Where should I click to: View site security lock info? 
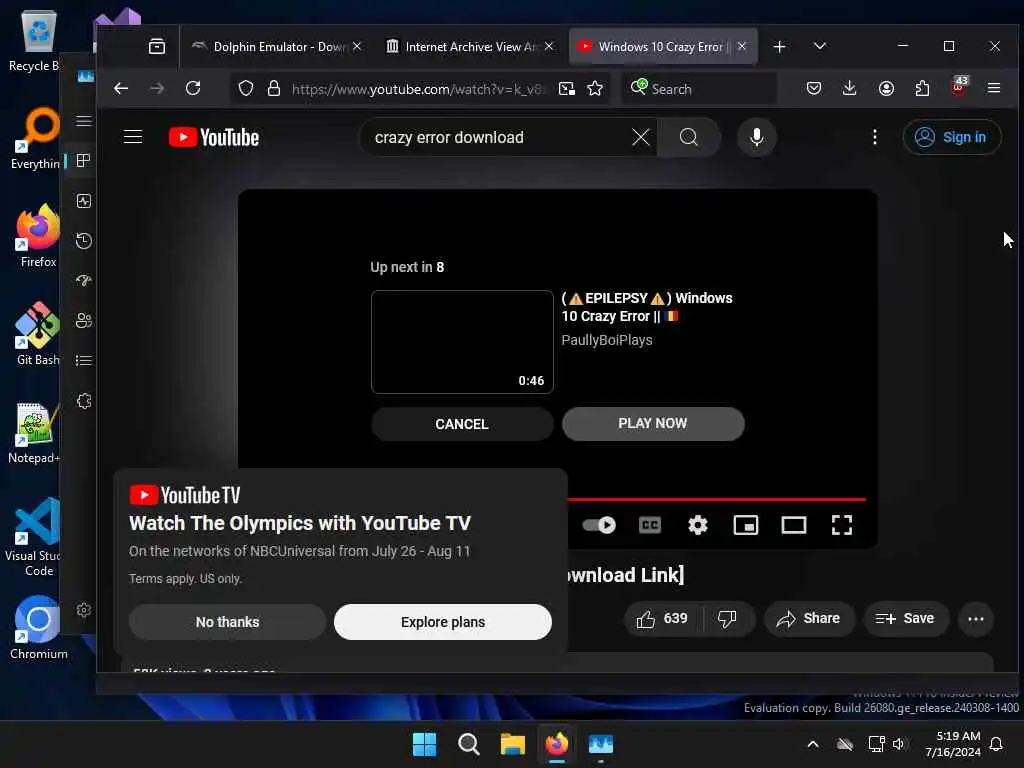274,88
